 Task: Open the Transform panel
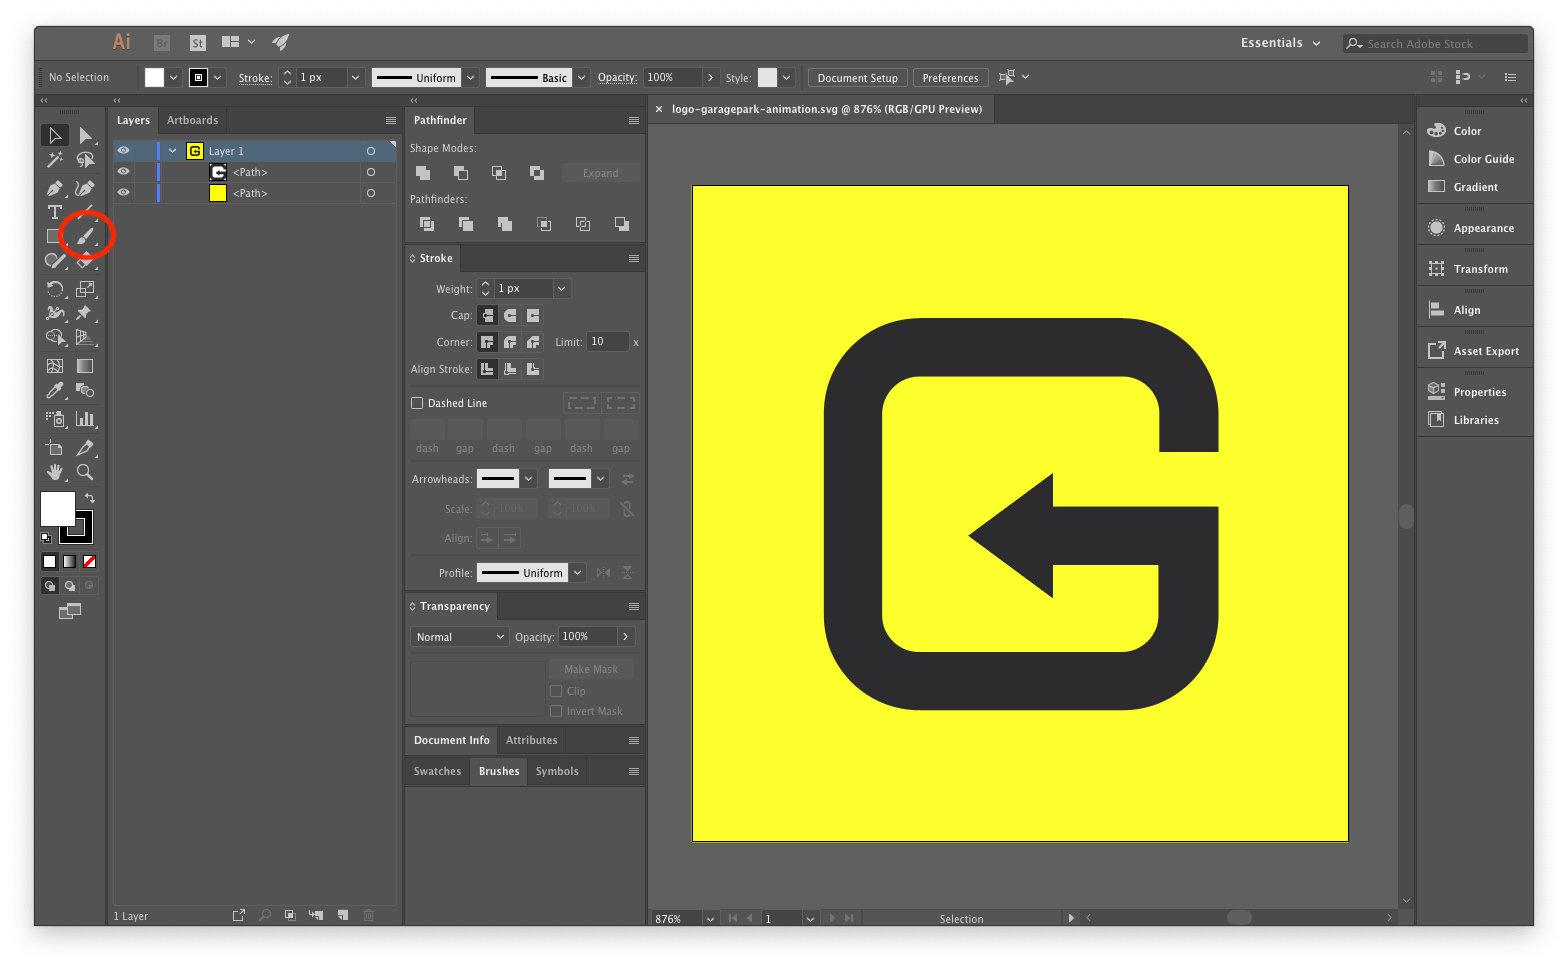click(1467, 269)
